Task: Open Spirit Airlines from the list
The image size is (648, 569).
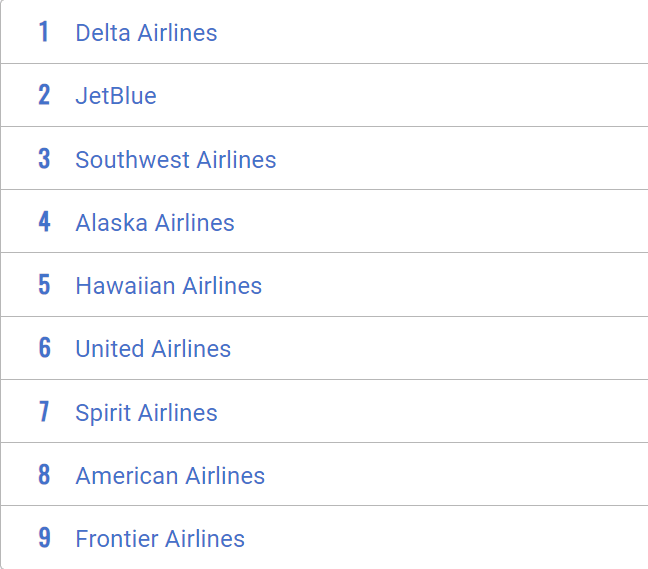Action: (146, 413)
